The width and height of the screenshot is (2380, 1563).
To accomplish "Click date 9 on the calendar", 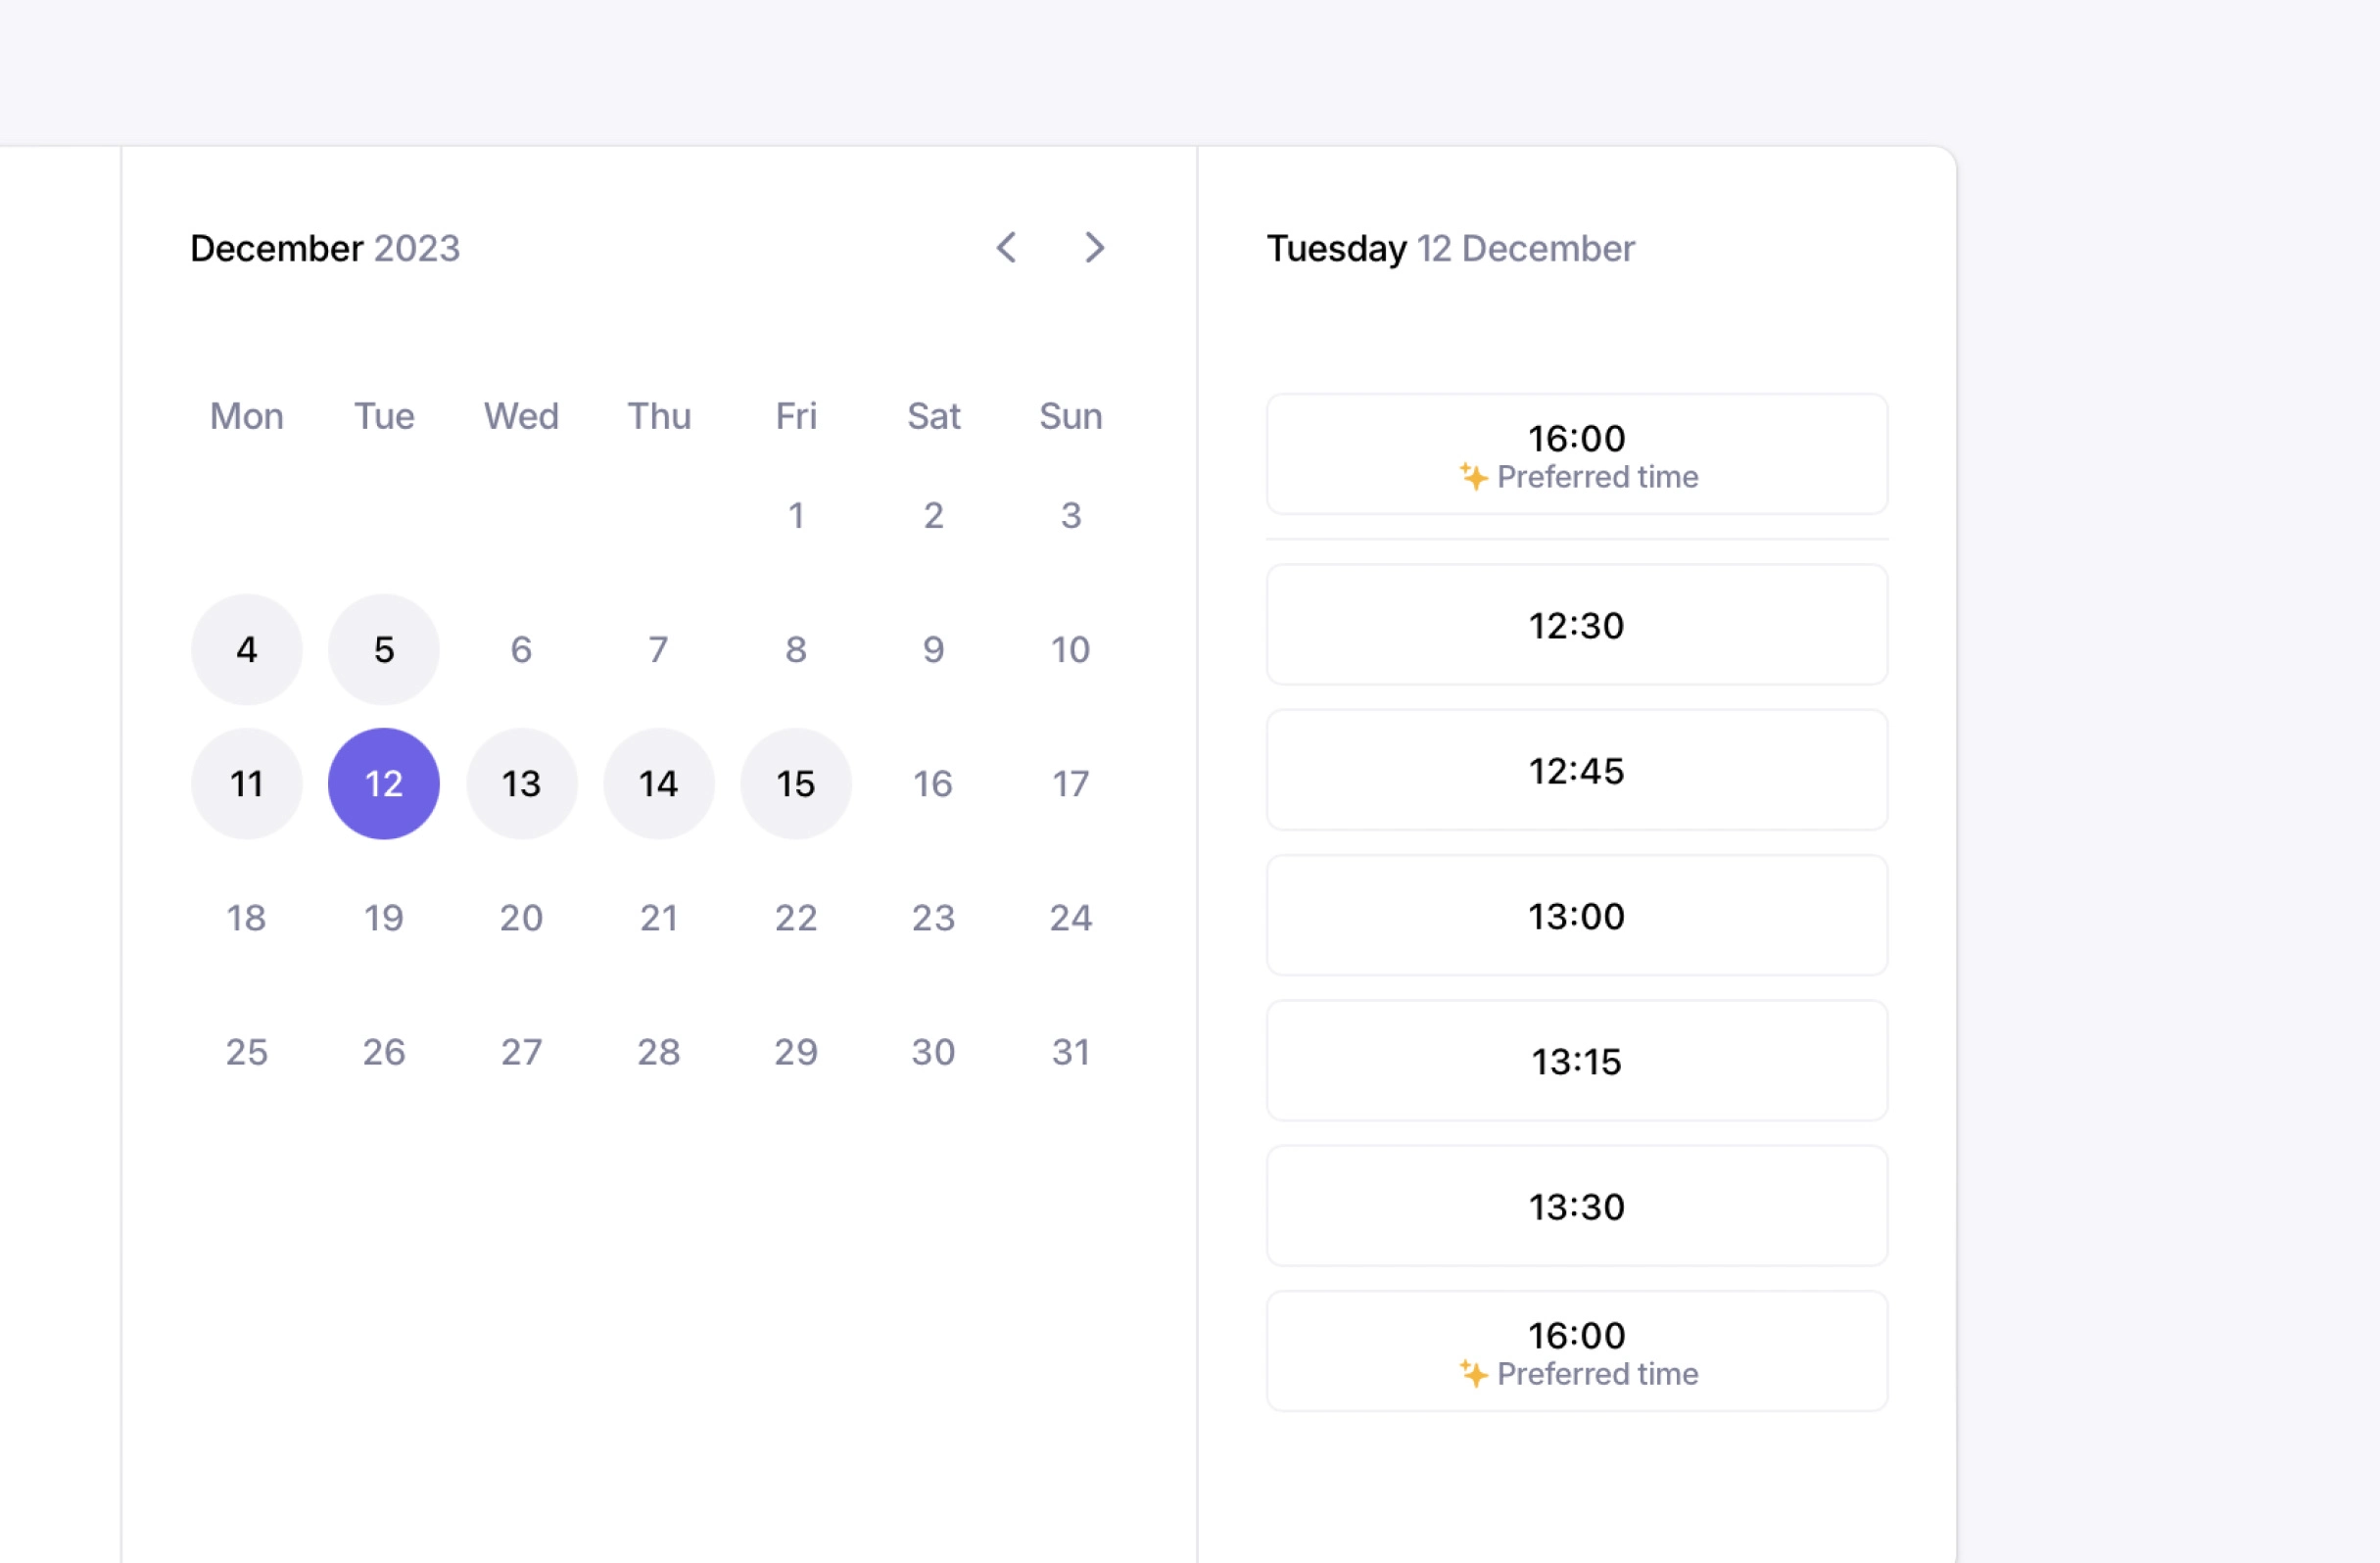I will pyautogui.click(x=933, y=650).
